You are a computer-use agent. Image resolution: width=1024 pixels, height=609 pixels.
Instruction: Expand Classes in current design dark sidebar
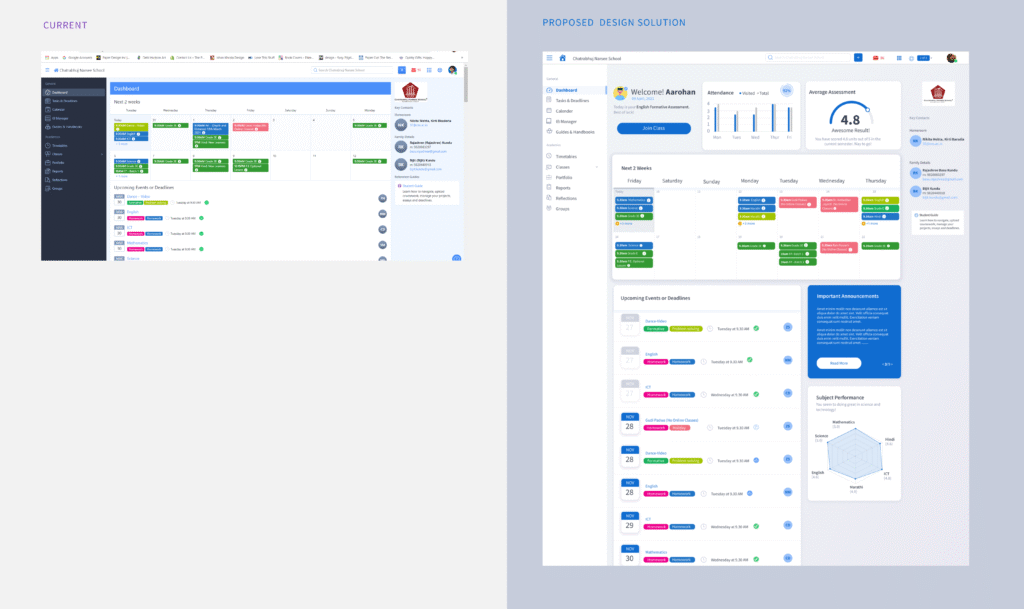[59, 152]
